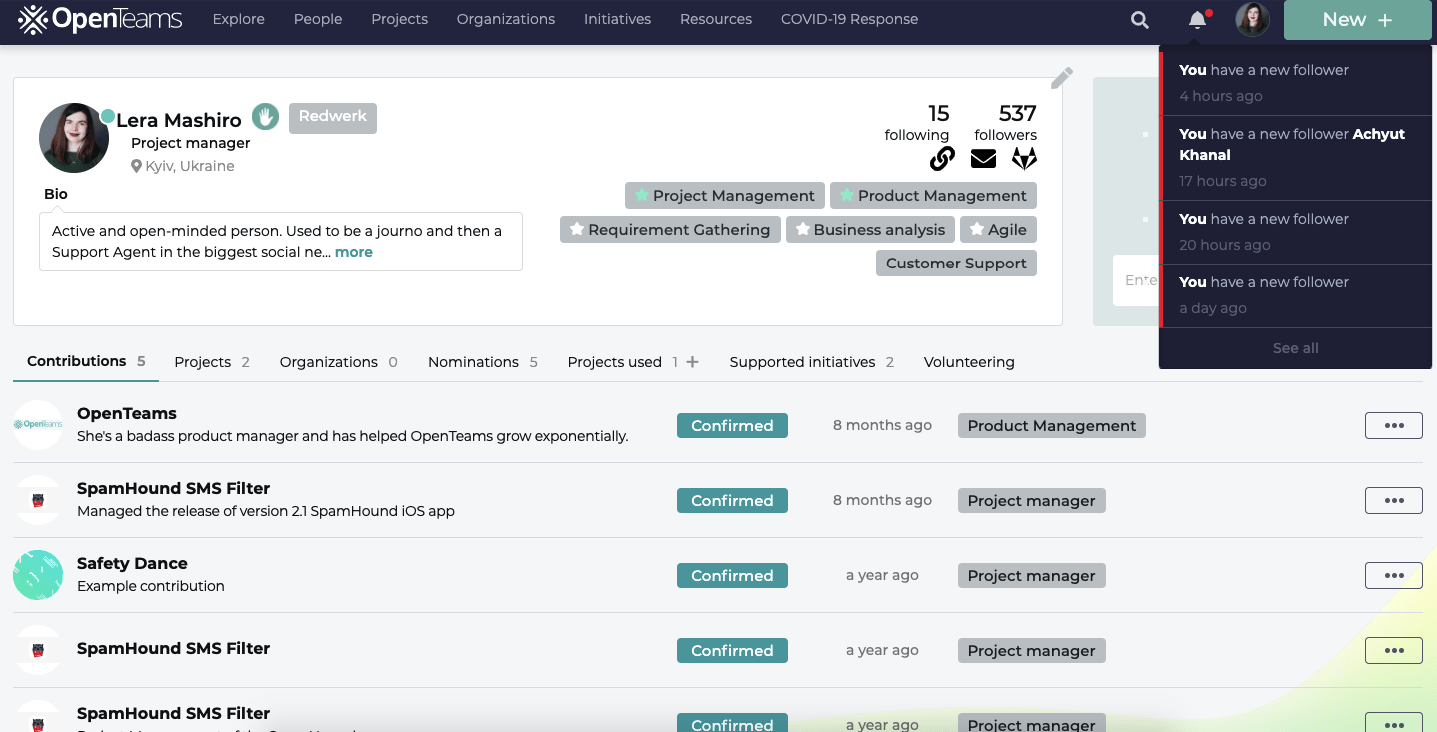This screenshot has width=1437, height=732.
Task: Click the partially hidden input field
Action: click(1136, 280)
